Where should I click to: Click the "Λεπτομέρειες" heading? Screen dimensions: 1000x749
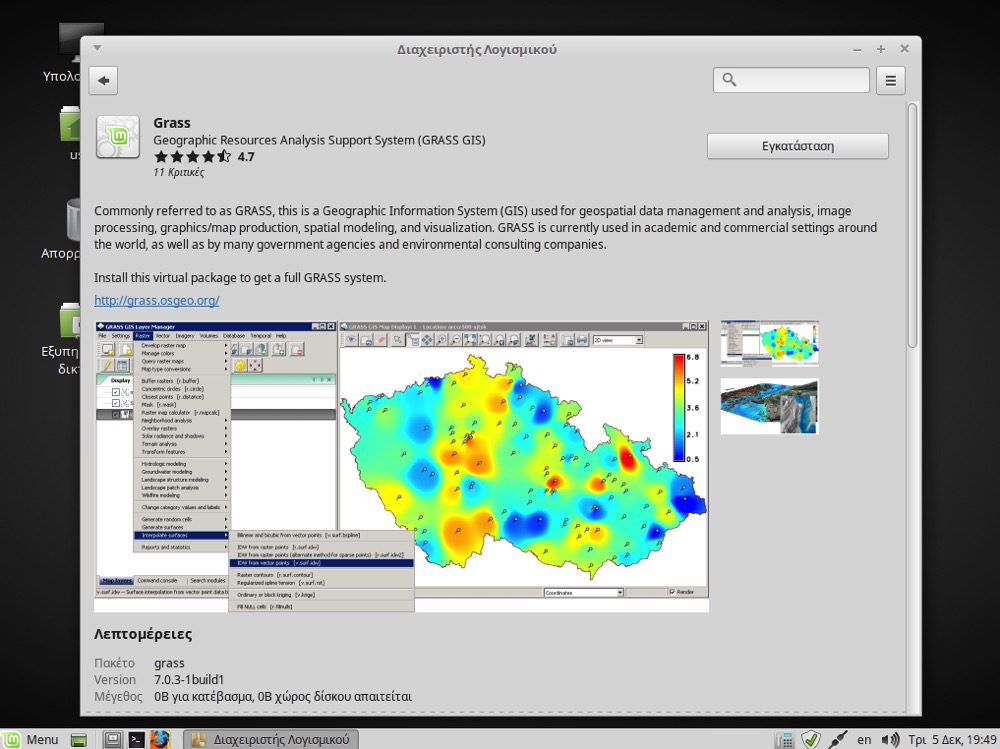[143, 634]
